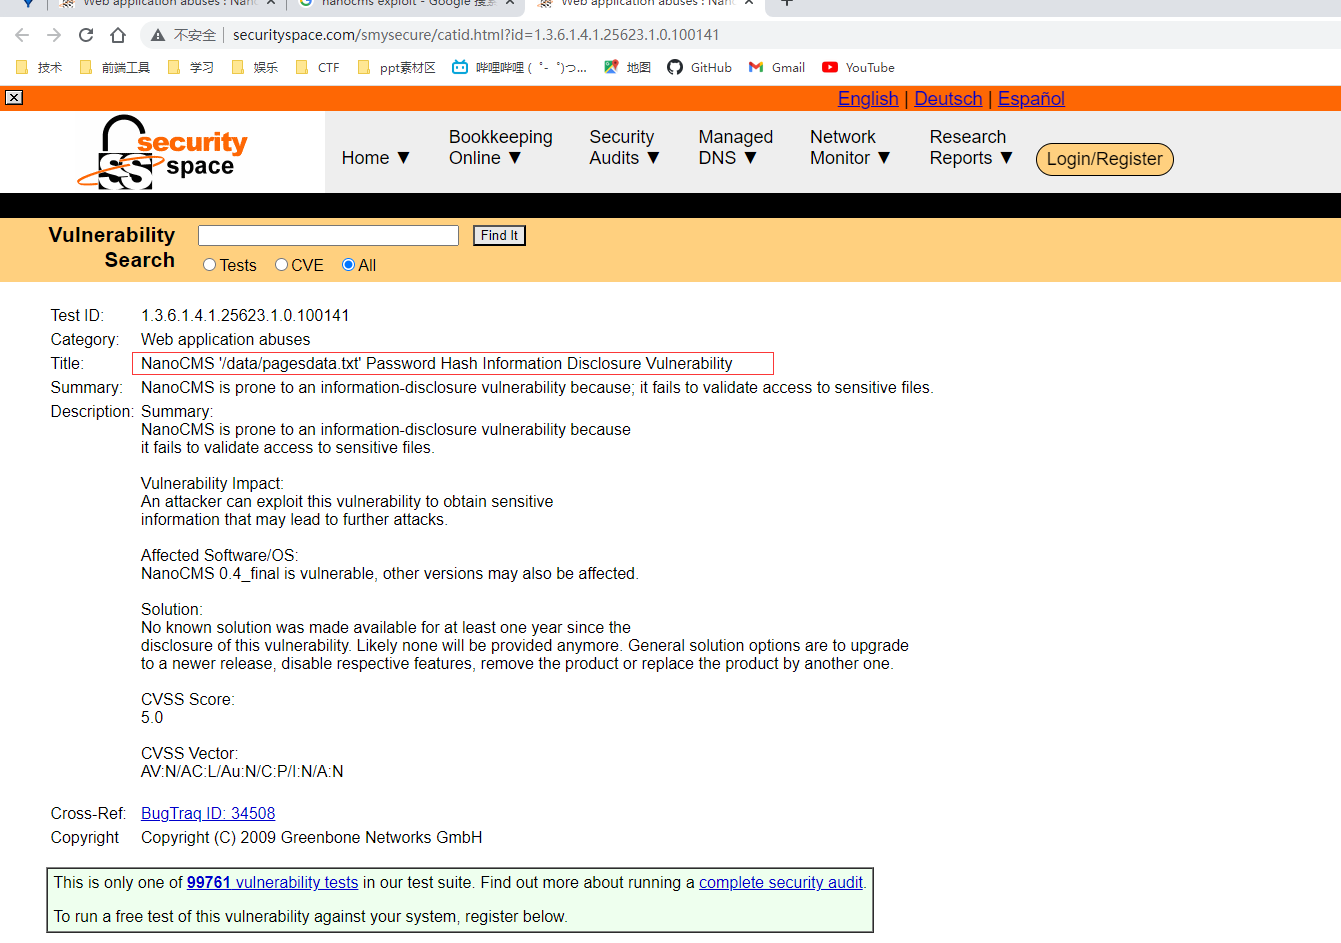
Task: Click the CVSS Vector AV:N/AC:L/Au:N/C:P/I:N/A:N text
Action: [x=242, y=772]
